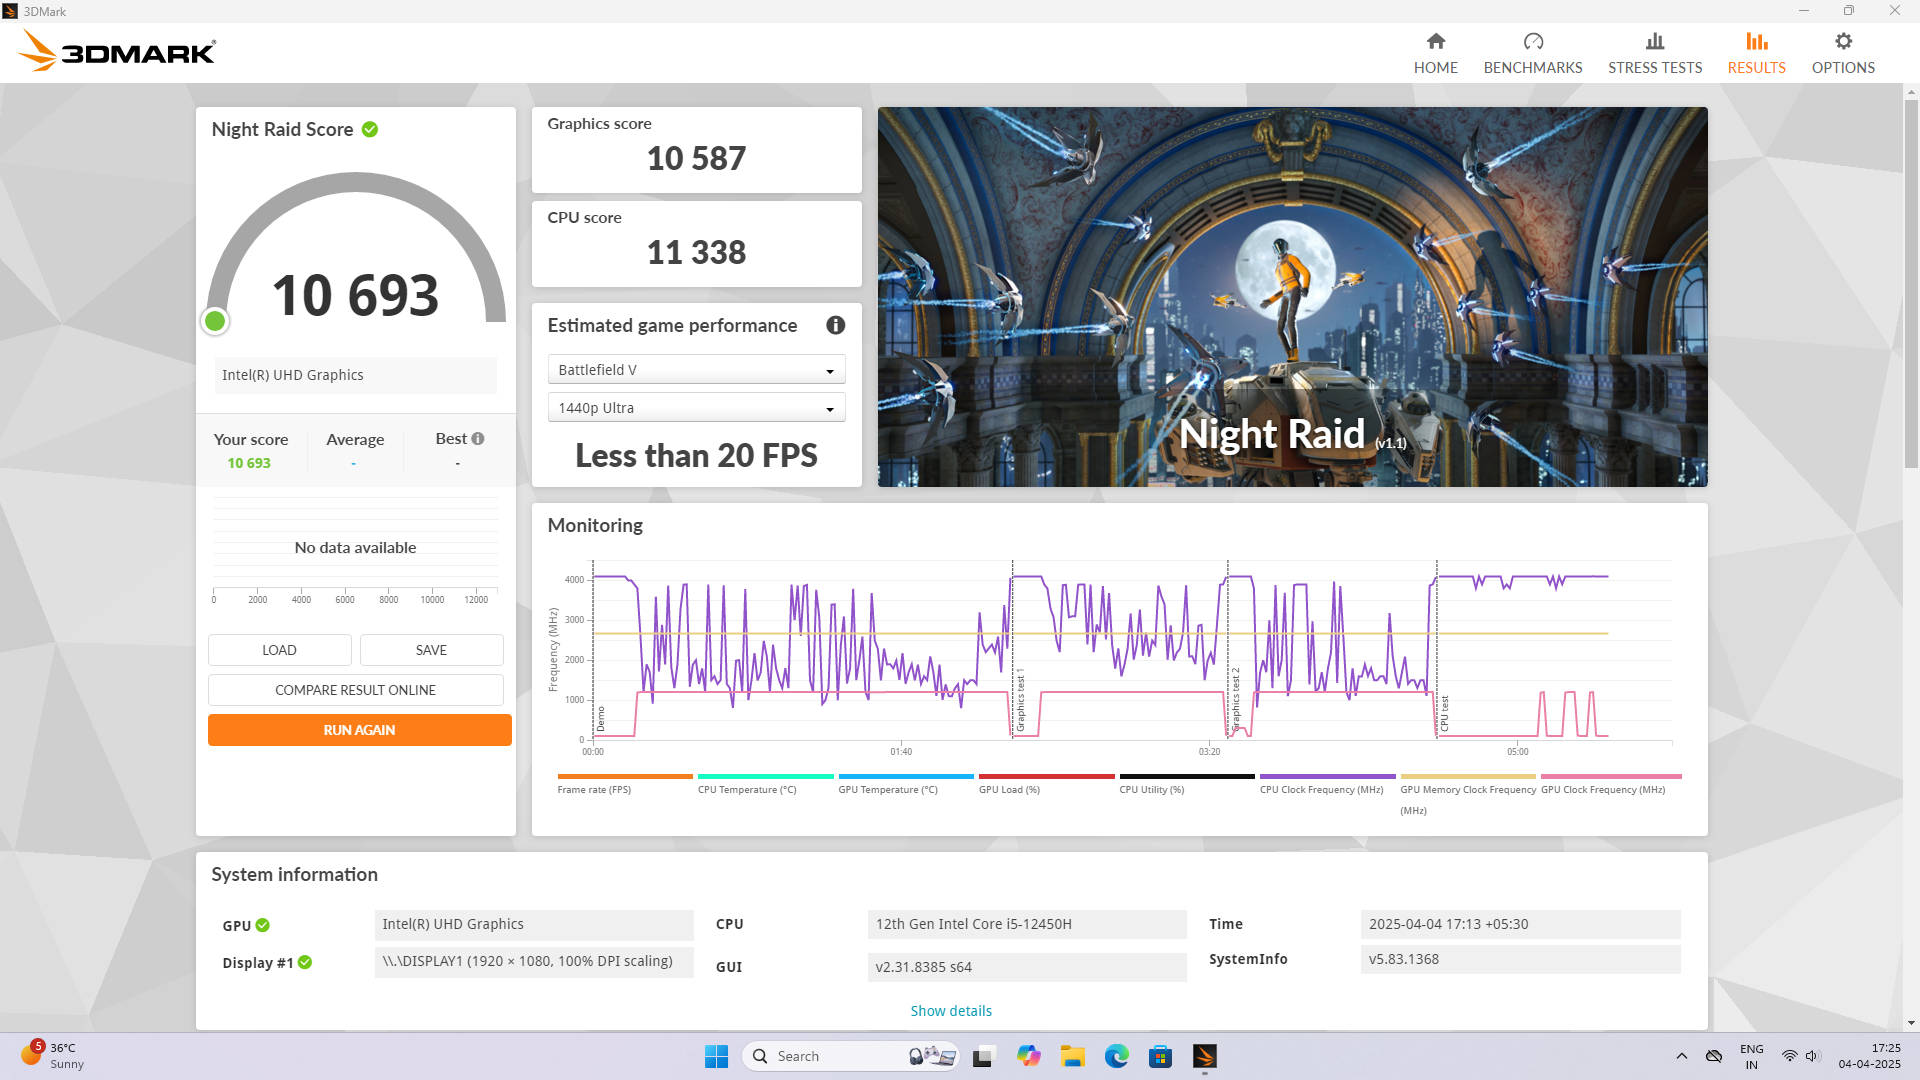Click the CPU field 12th Gen Intel Core
1920x1080 pixels.
tap(1027, 925)
